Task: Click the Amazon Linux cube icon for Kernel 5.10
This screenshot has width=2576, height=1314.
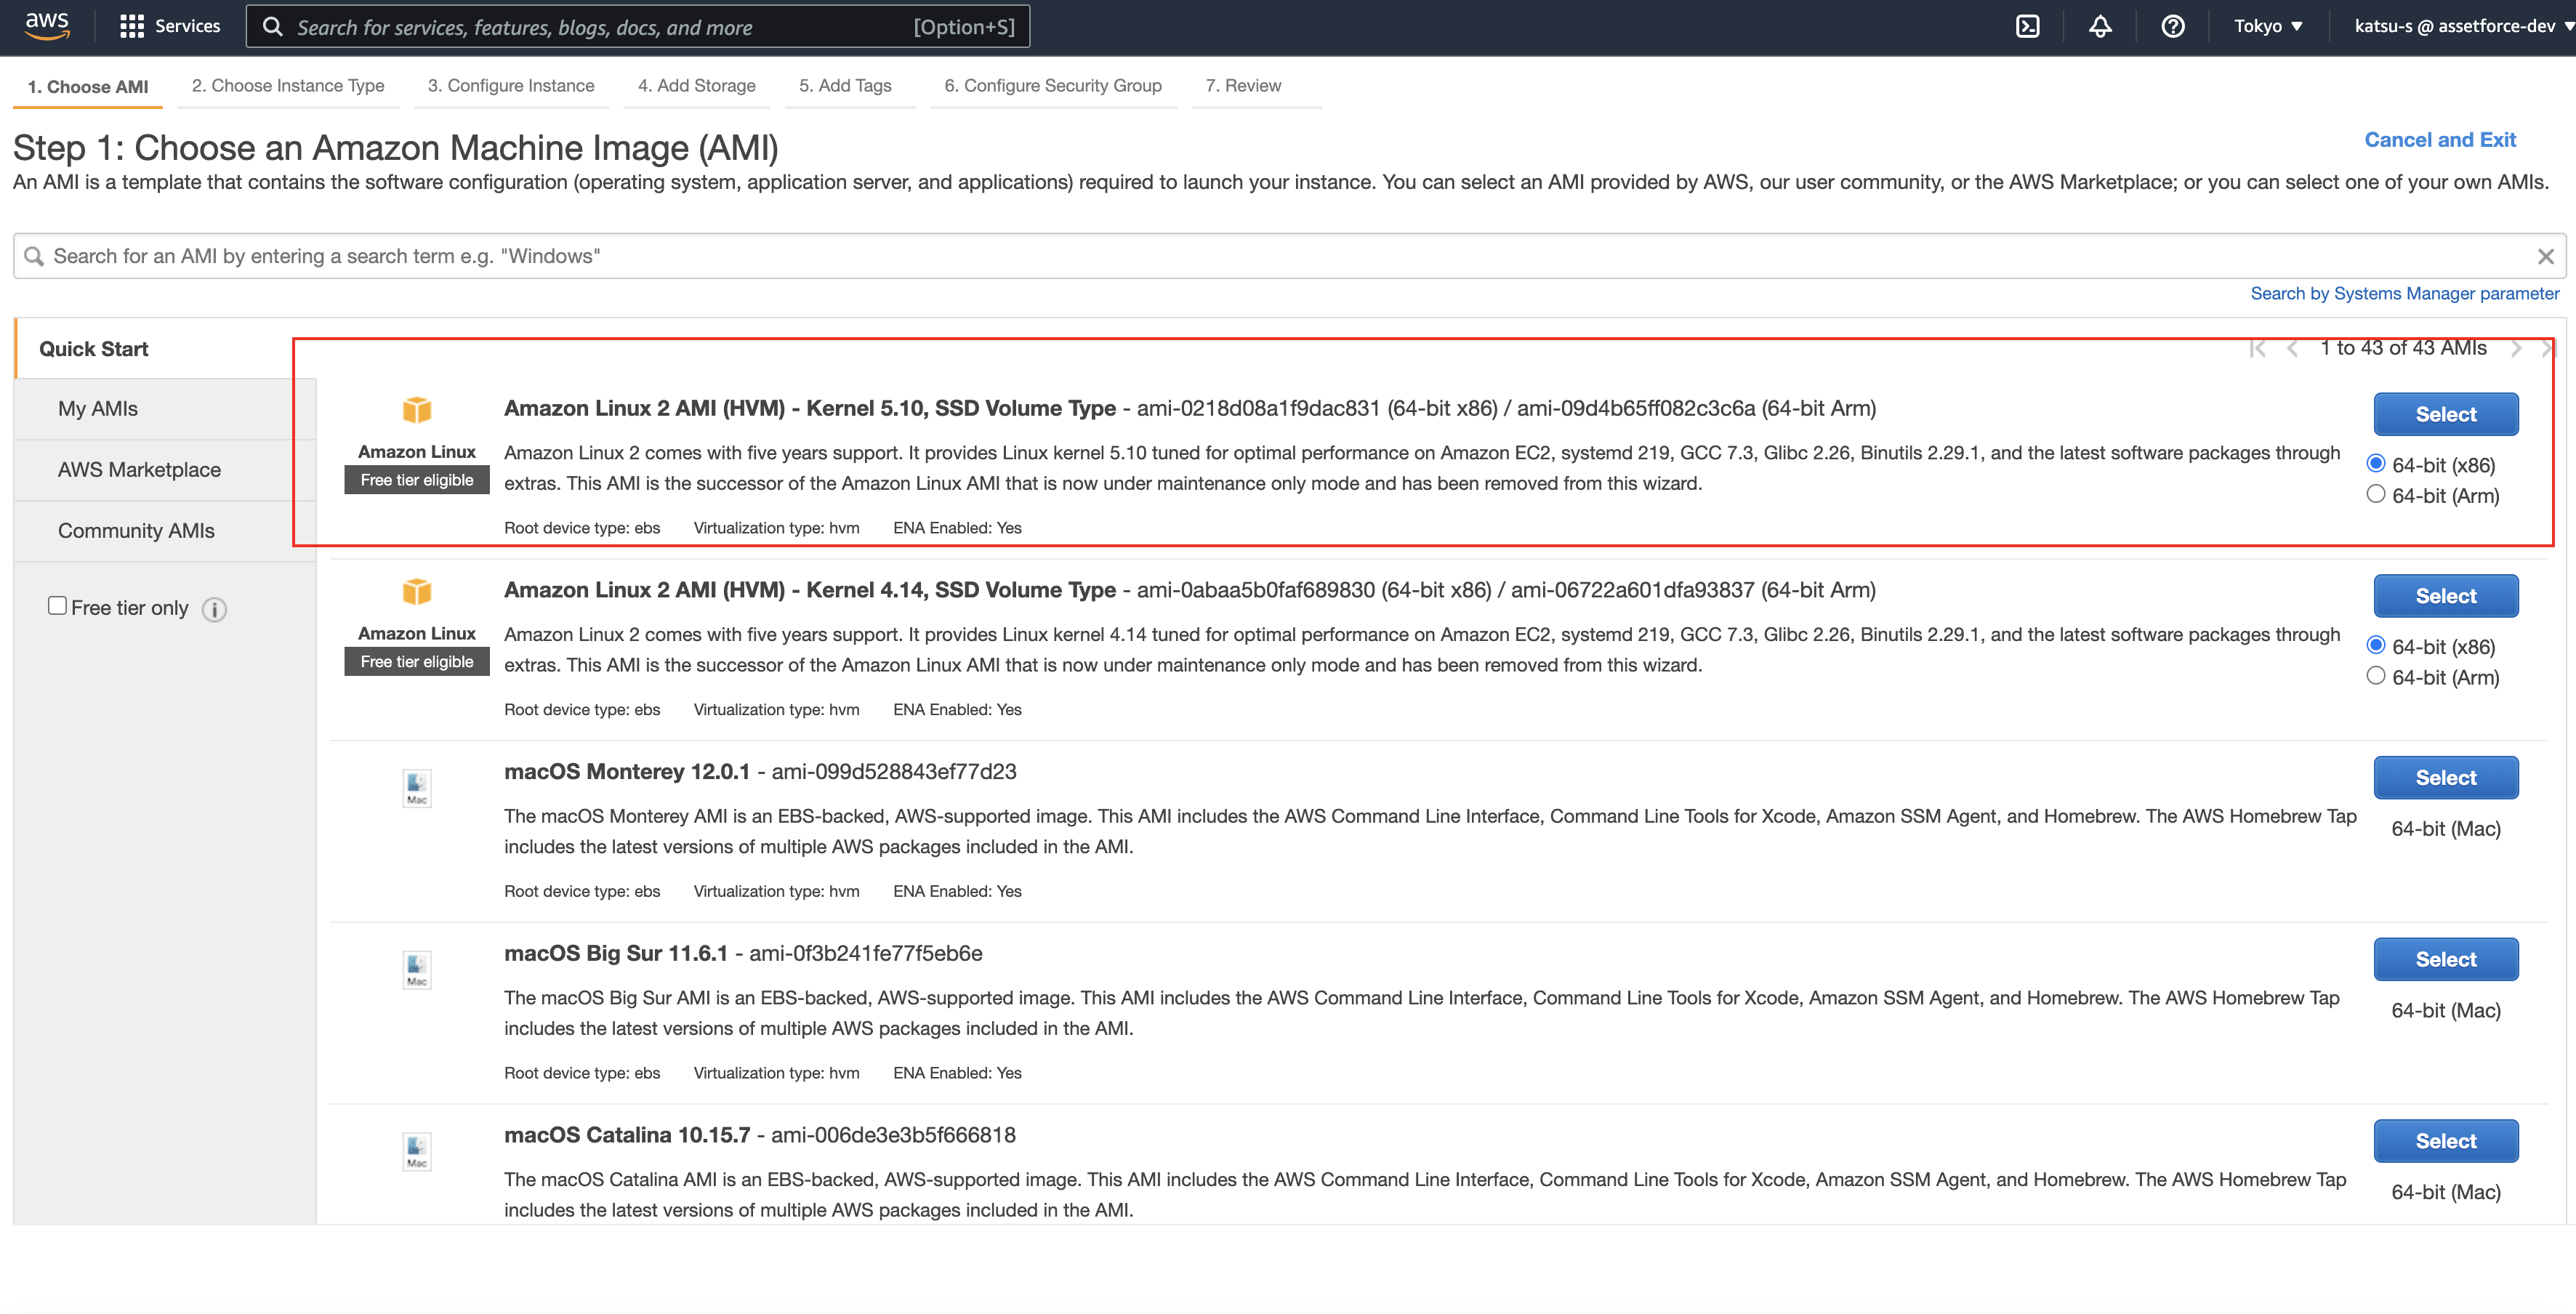Action: 416,410
